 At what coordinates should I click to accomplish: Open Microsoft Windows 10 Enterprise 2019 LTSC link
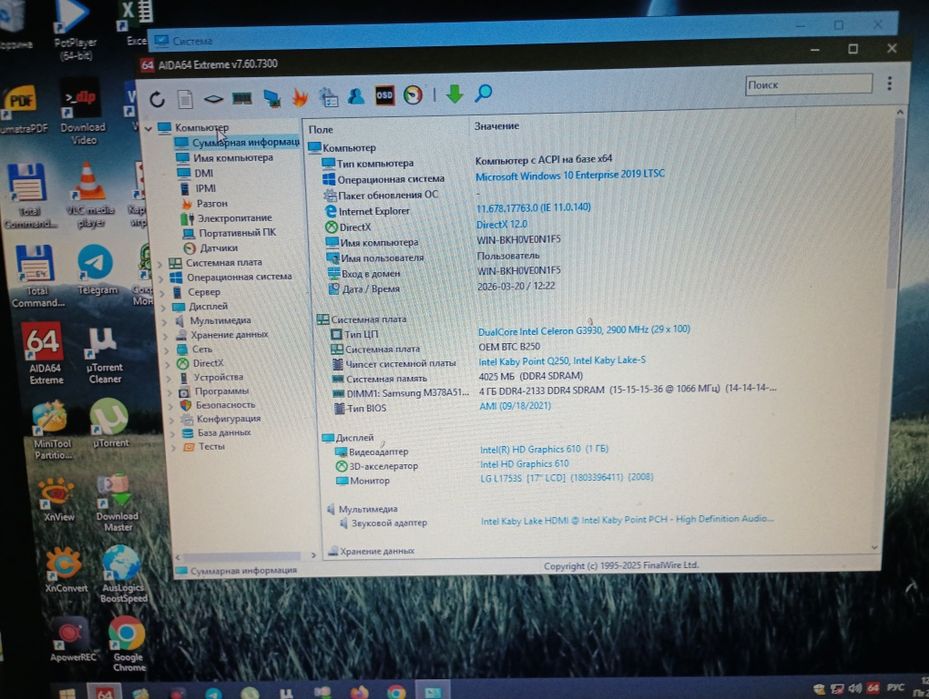[570, 175]
